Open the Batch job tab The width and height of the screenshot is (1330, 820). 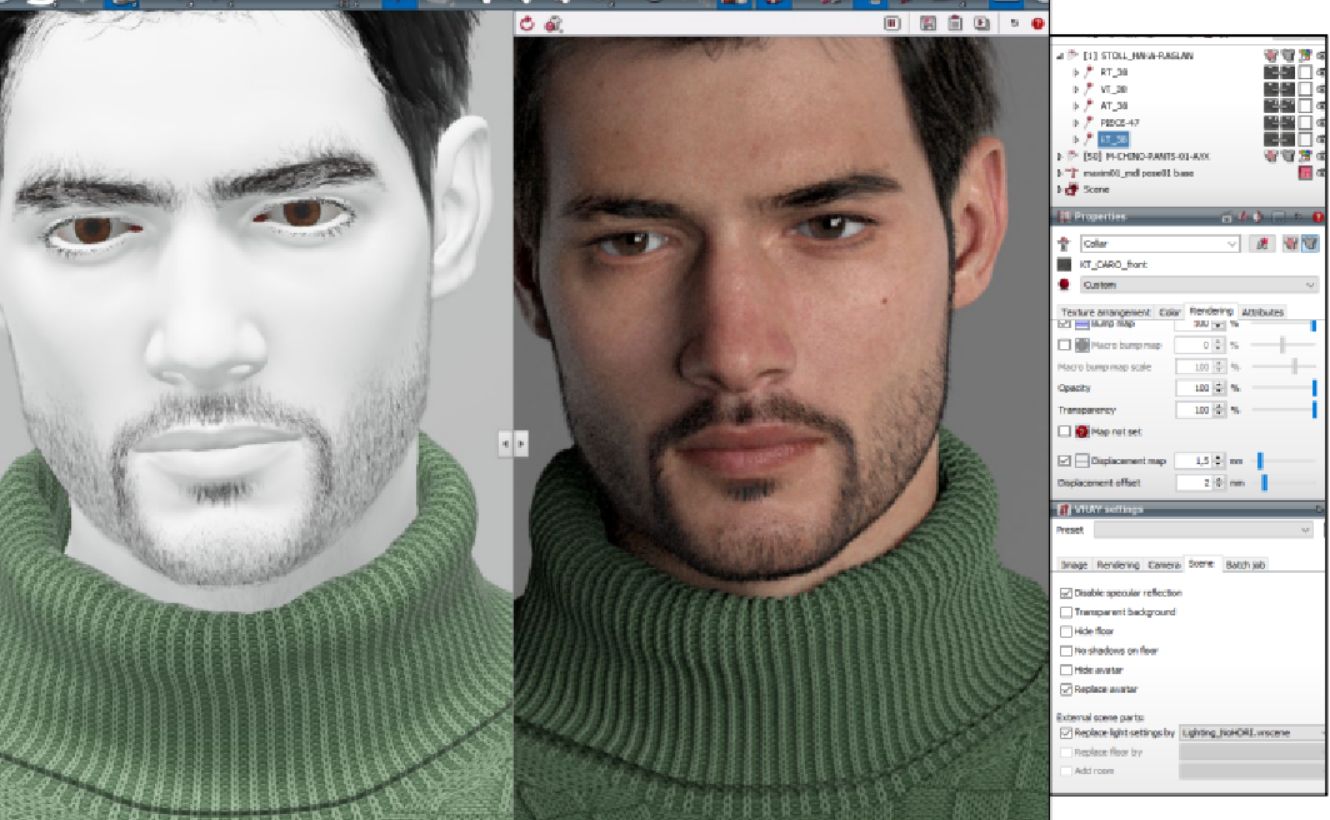click(x=1245, y=565)
